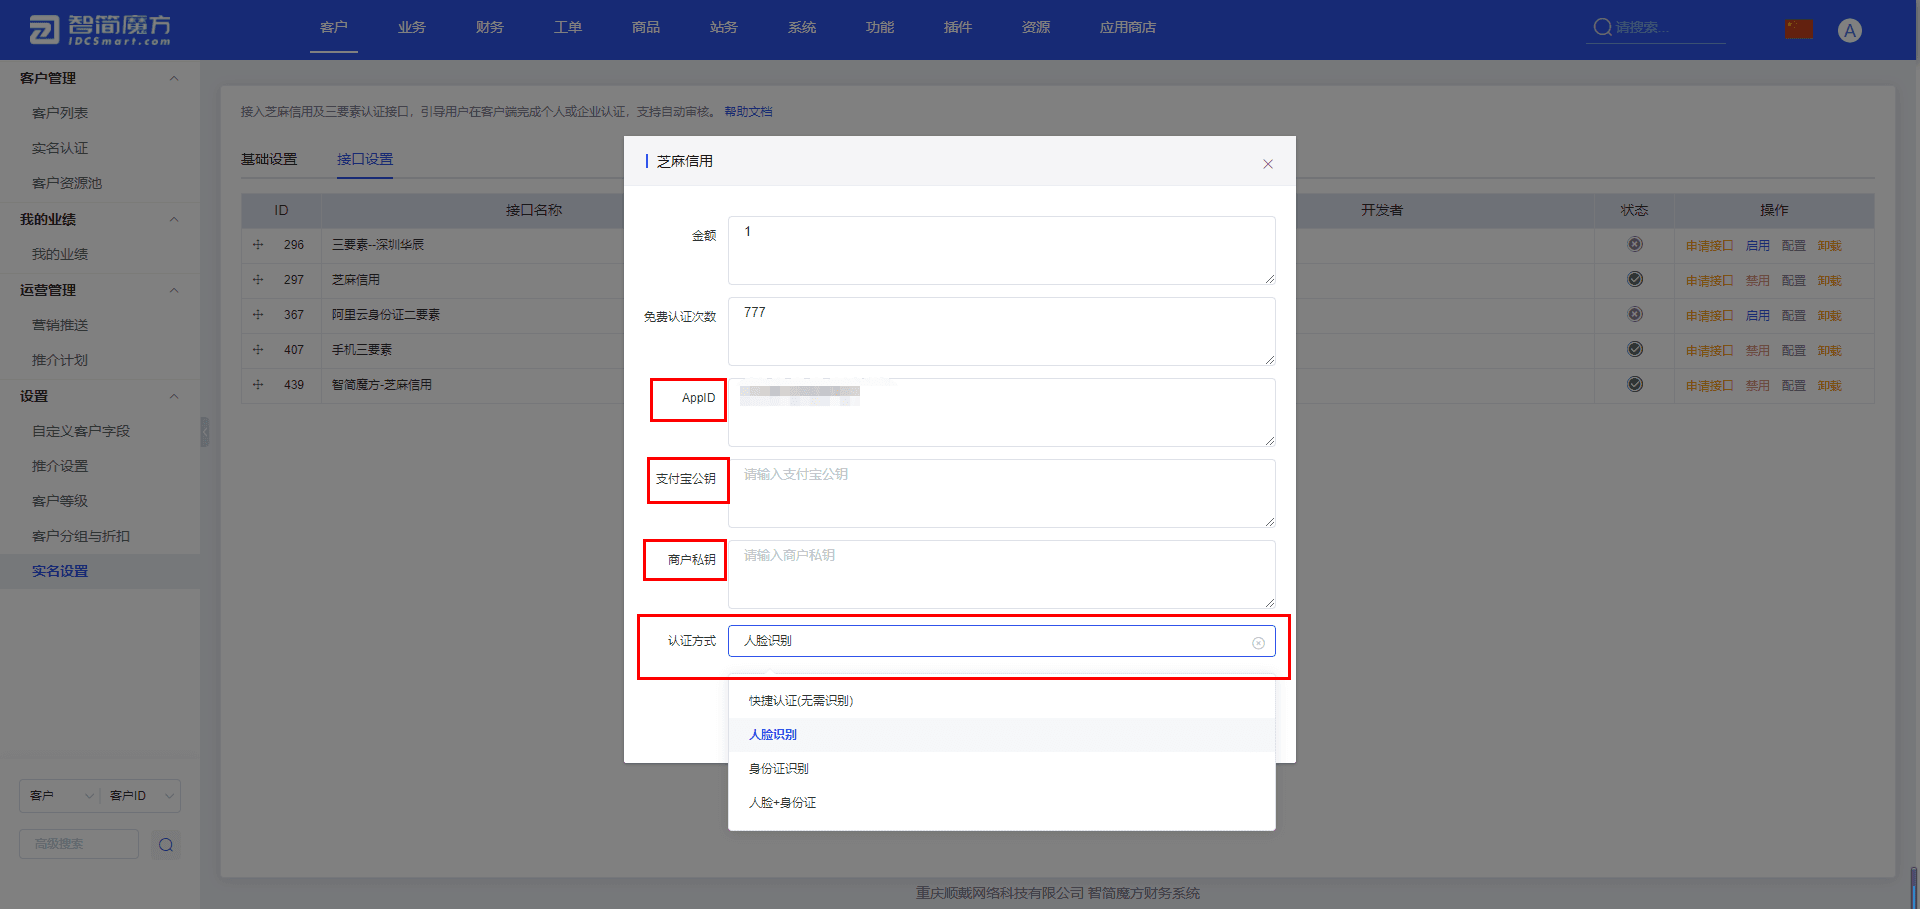Collapse the 我的业绩 sidebar section
Image resolution: width=1920 pixels, height=909 pixels.
click(x=174, y=219)
